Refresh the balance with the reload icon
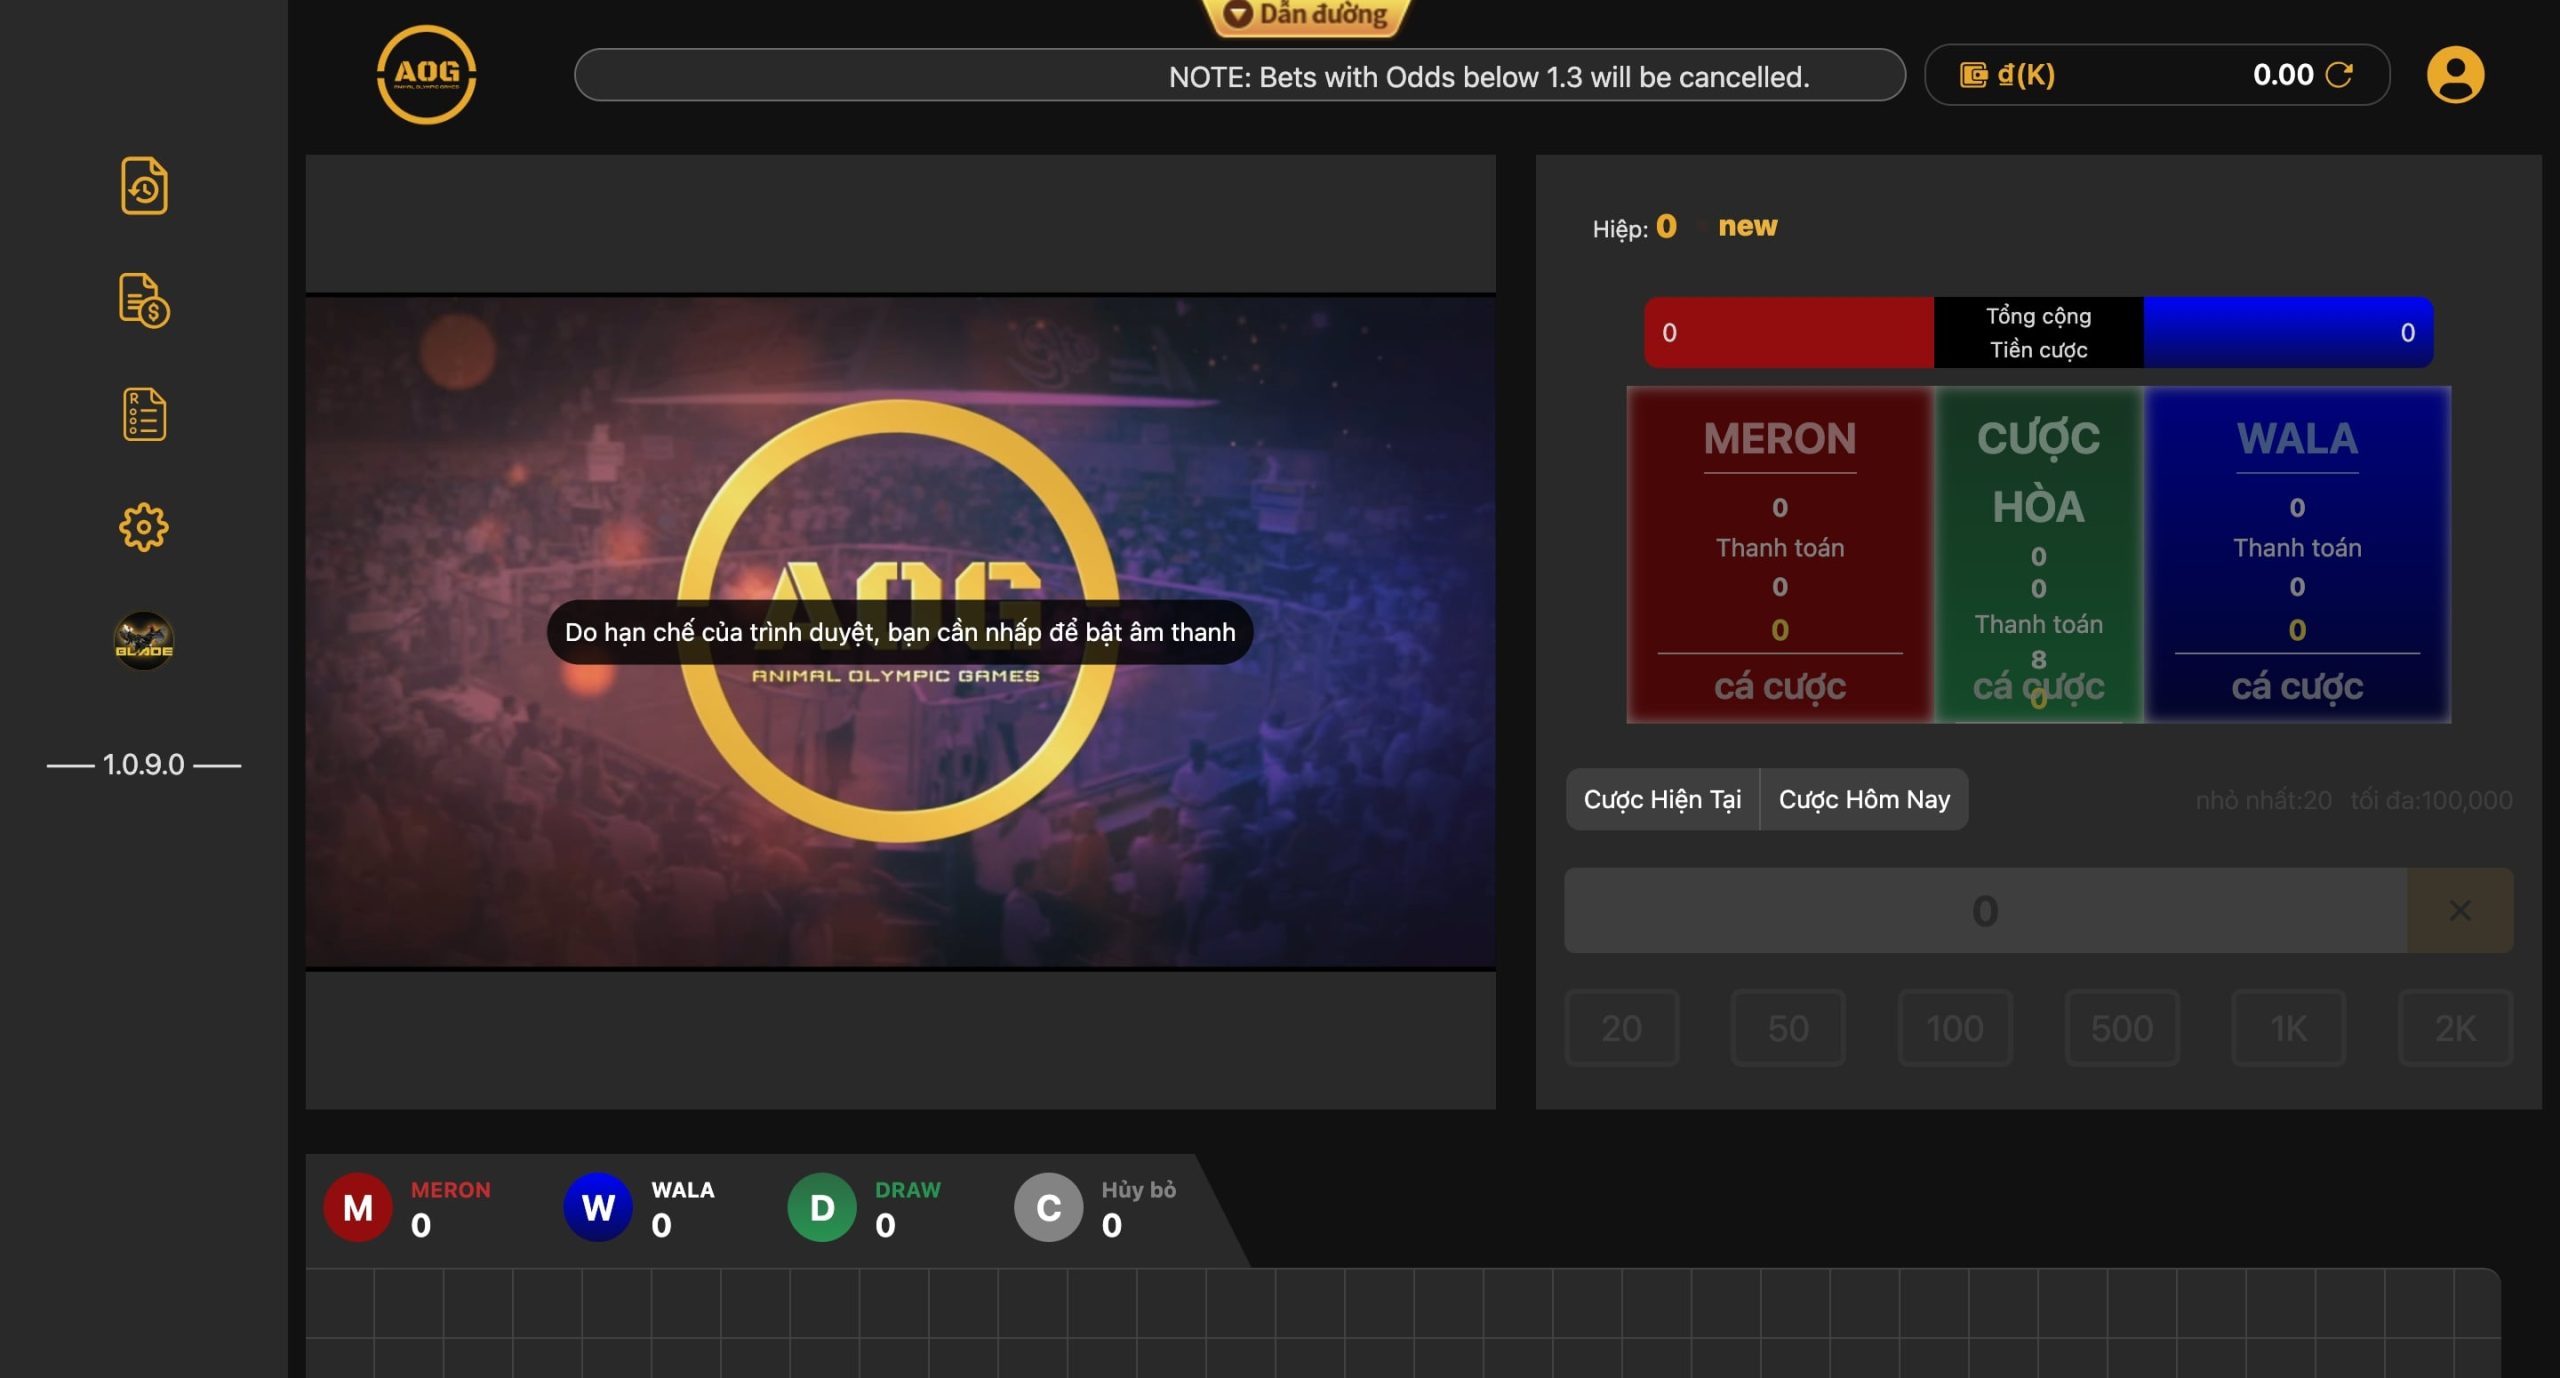 2339,75
